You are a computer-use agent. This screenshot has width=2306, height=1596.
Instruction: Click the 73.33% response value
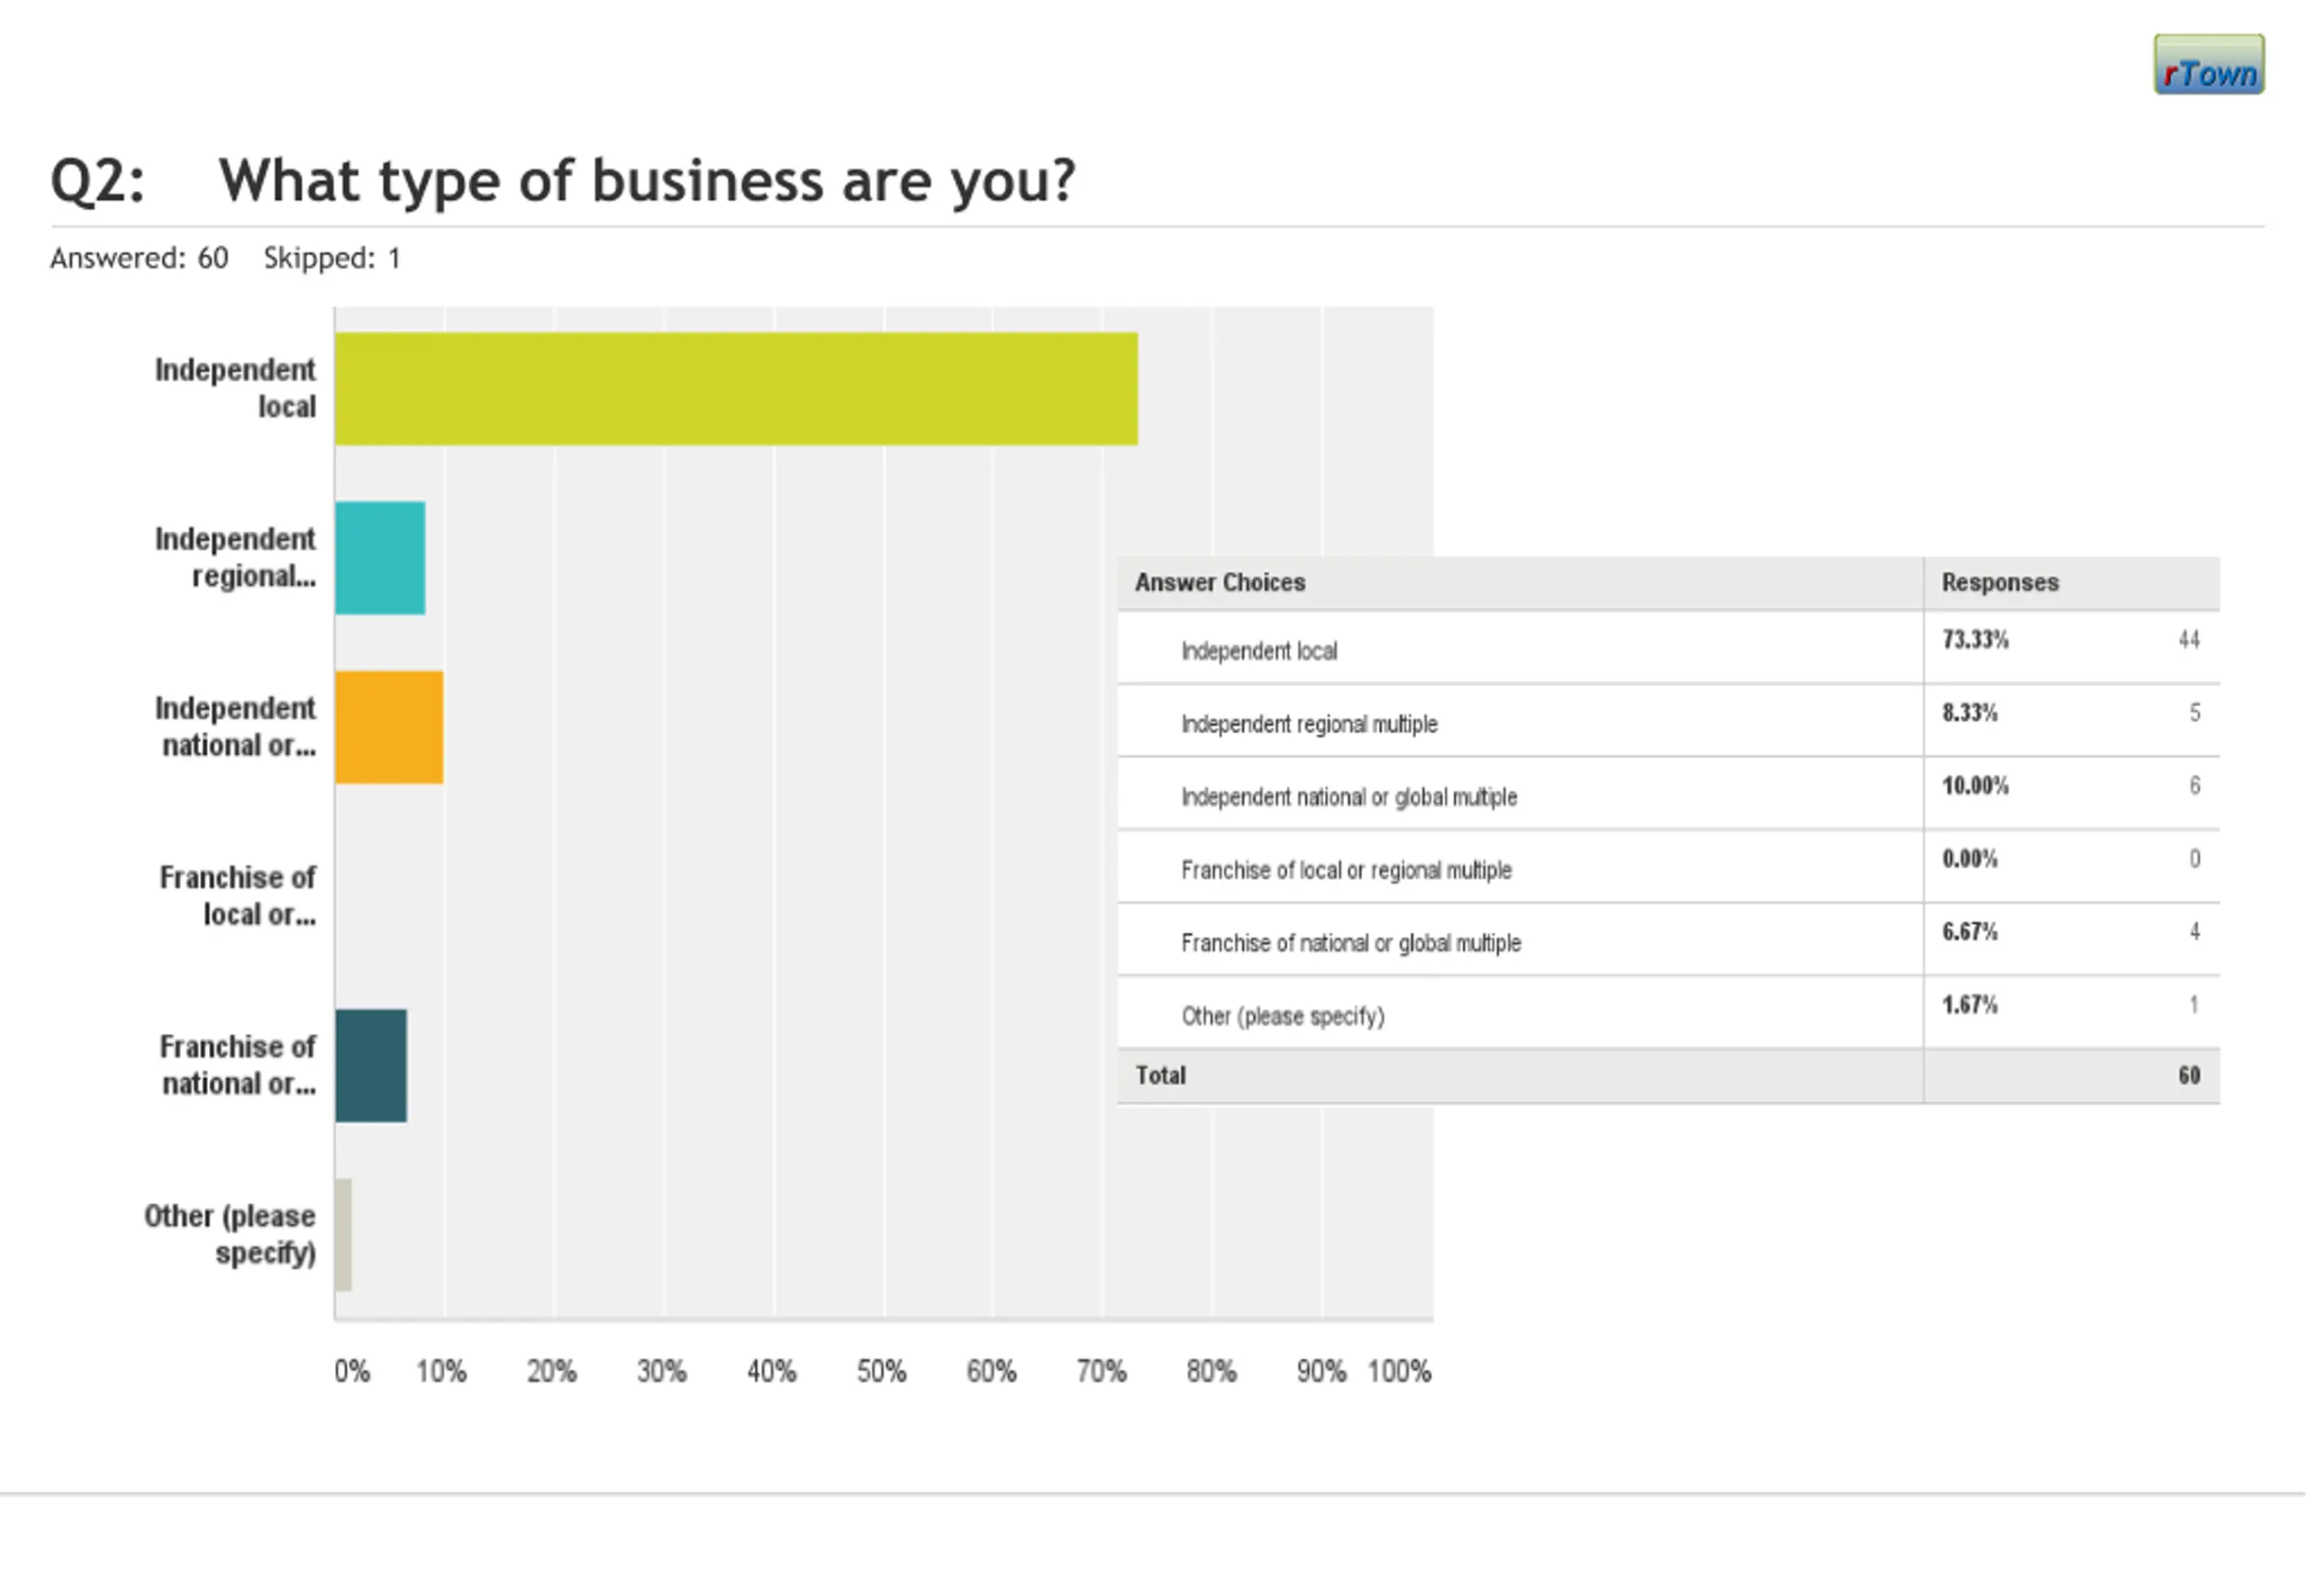pyautogui.click(x=1975, y=640)
